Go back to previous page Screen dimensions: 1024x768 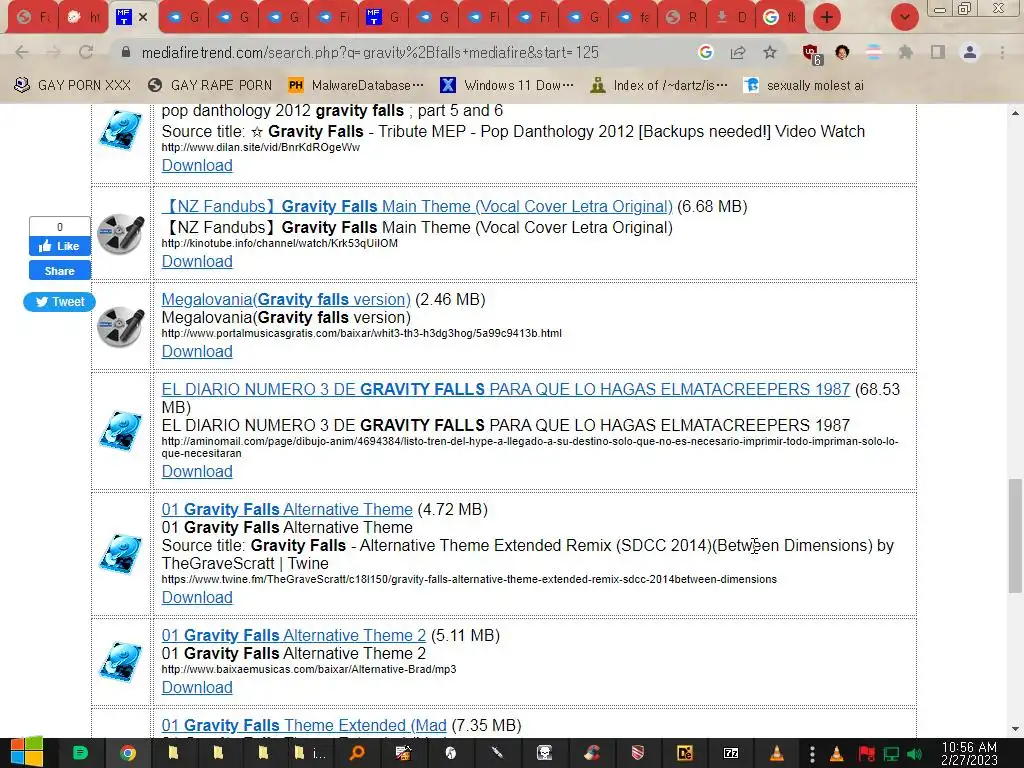click(22, 52)
